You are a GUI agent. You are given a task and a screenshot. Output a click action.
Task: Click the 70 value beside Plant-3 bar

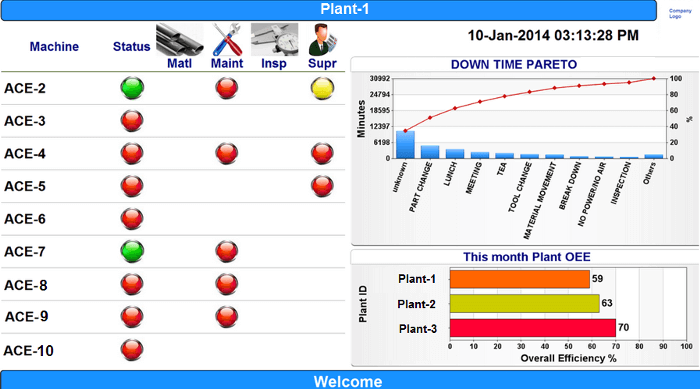click(623, 327)
